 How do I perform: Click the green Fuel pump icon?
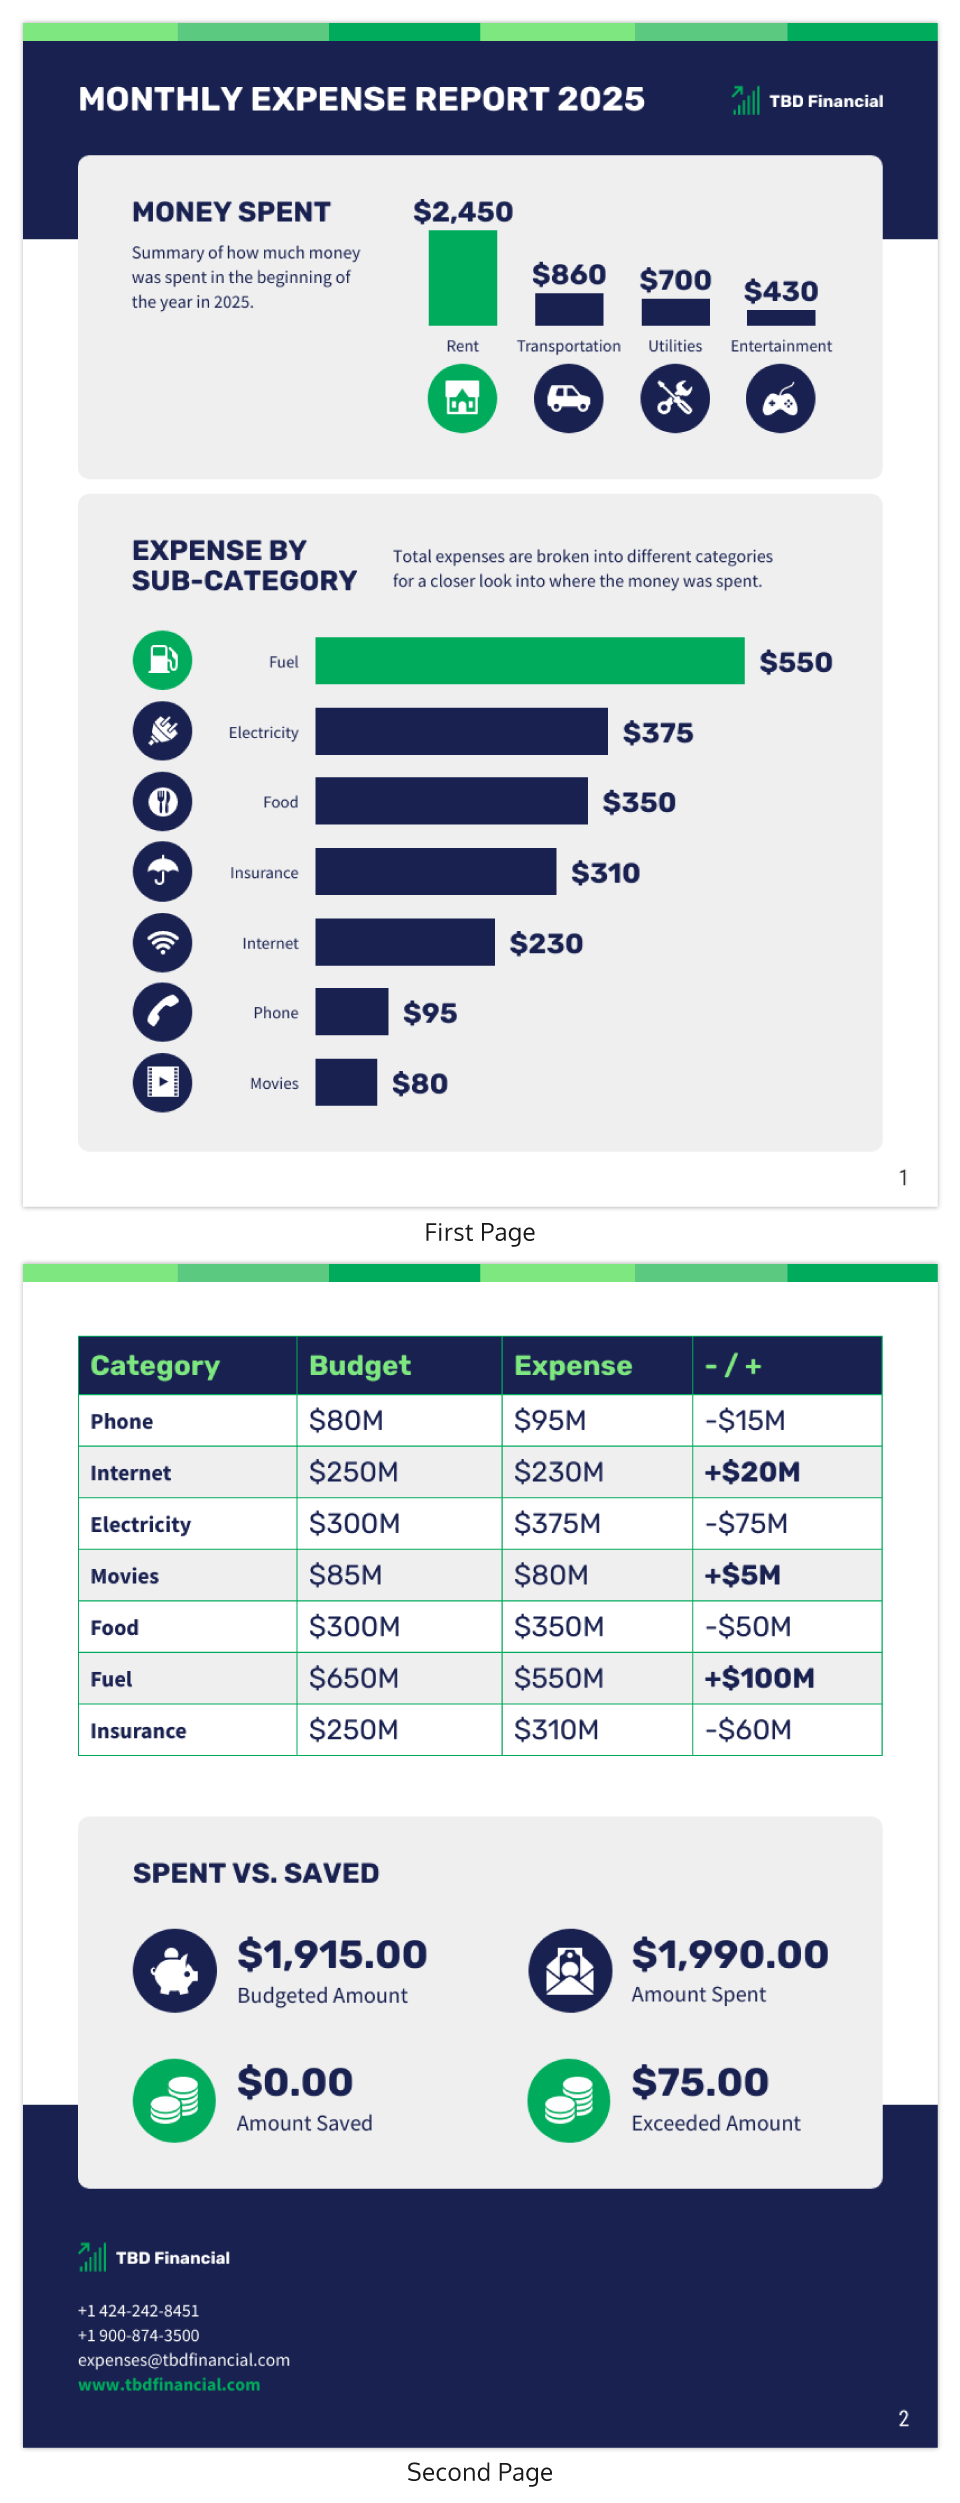pyautogui.click(x=163, y=660)
